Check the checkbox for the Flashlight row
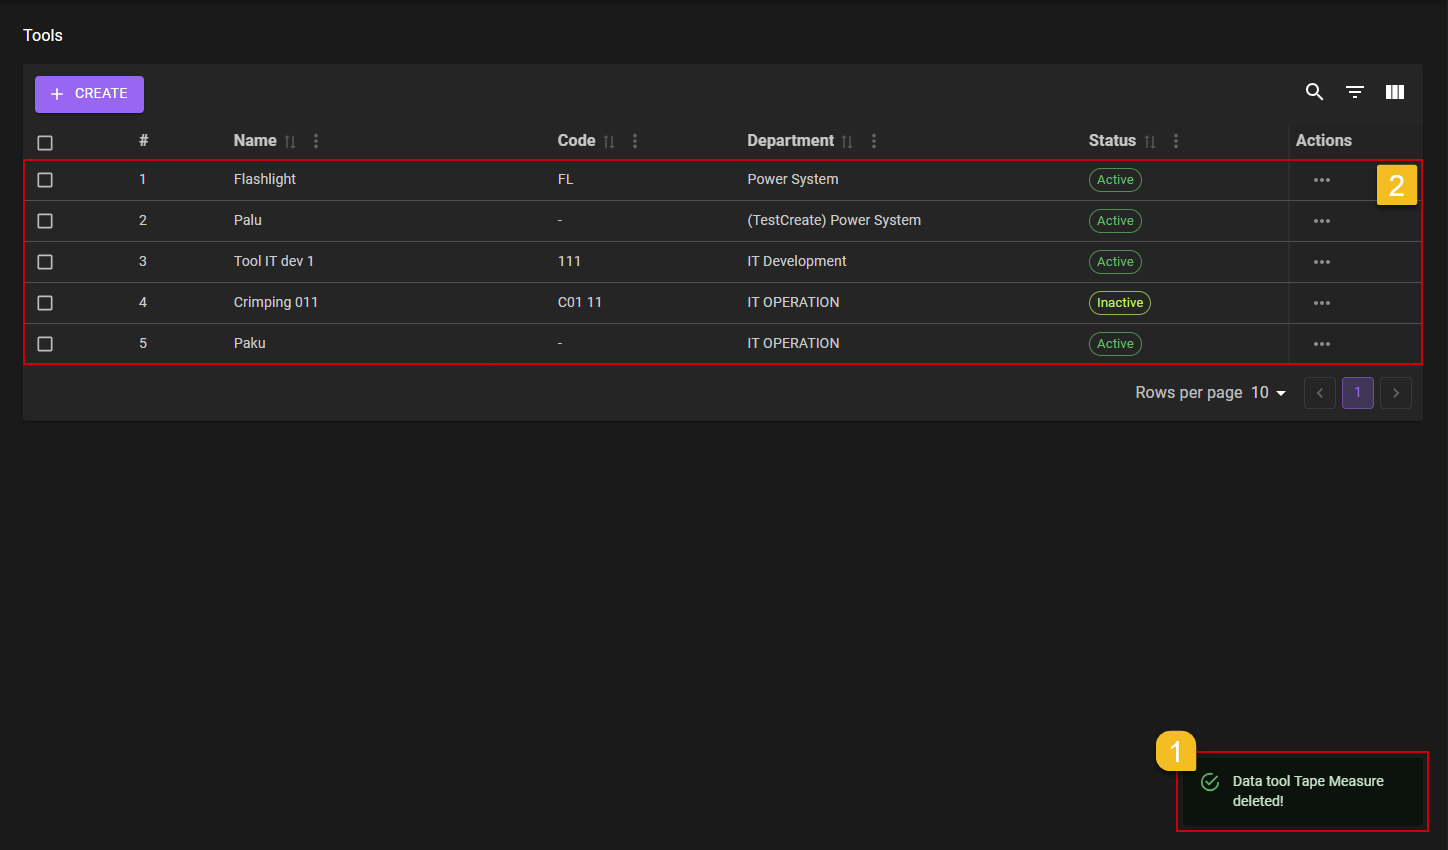 tap(45, 179)
